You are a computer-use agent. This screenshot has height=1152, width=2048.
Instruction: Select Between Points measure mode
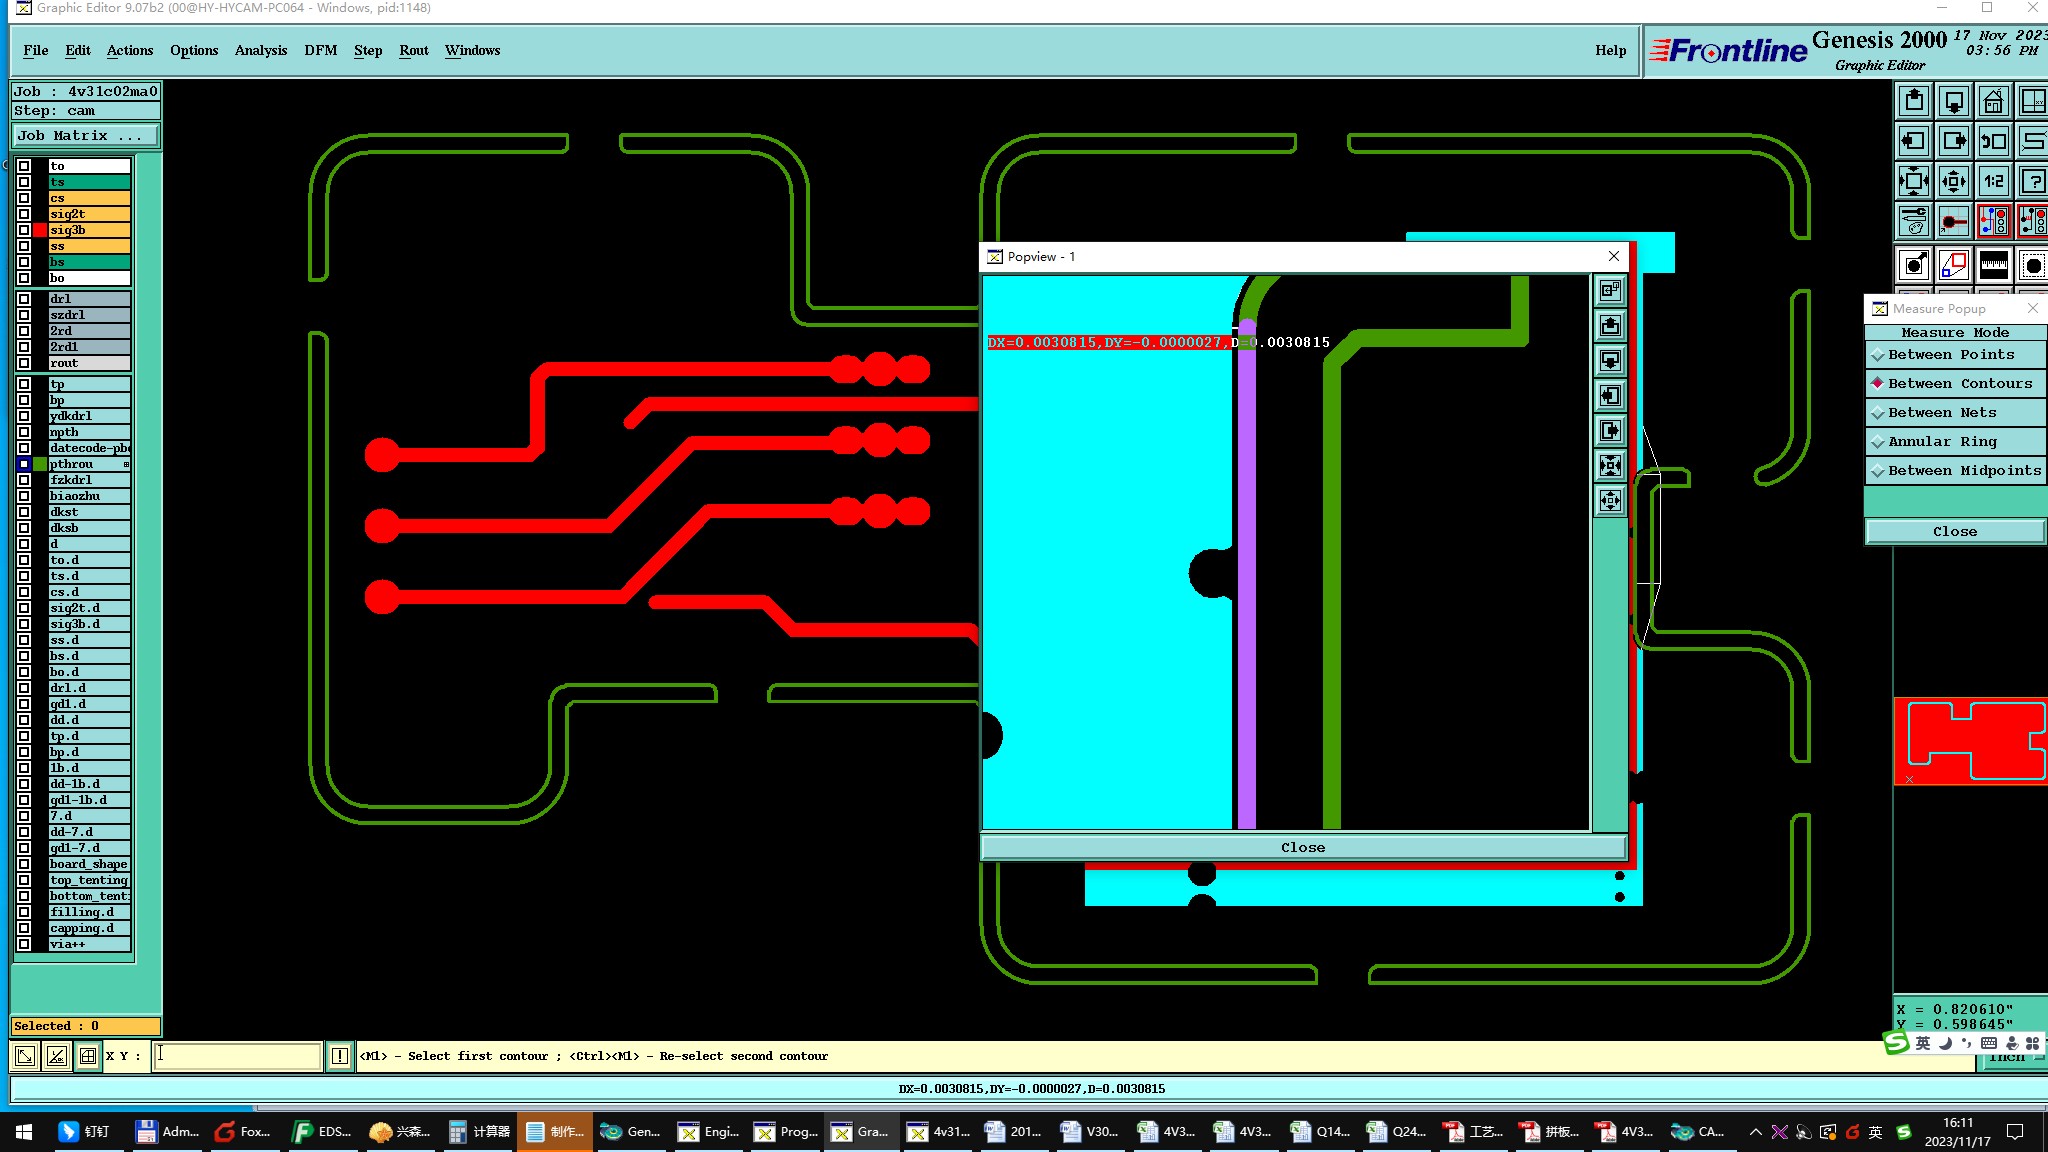[1950, 355]
